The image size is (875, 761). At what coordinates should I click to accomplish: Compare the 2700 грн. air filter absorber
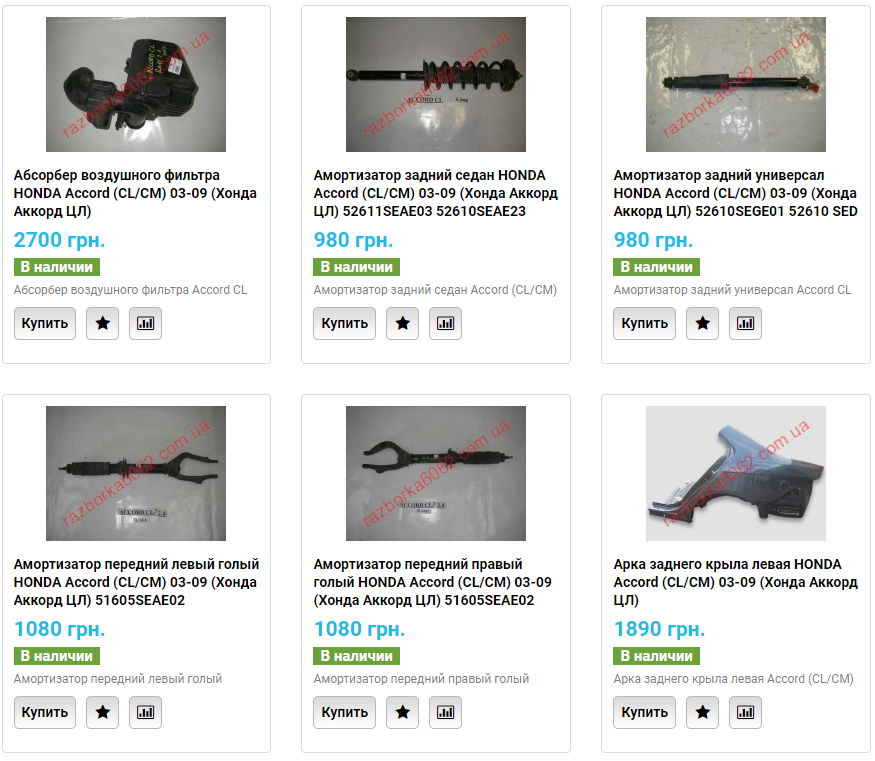[146, 324]
